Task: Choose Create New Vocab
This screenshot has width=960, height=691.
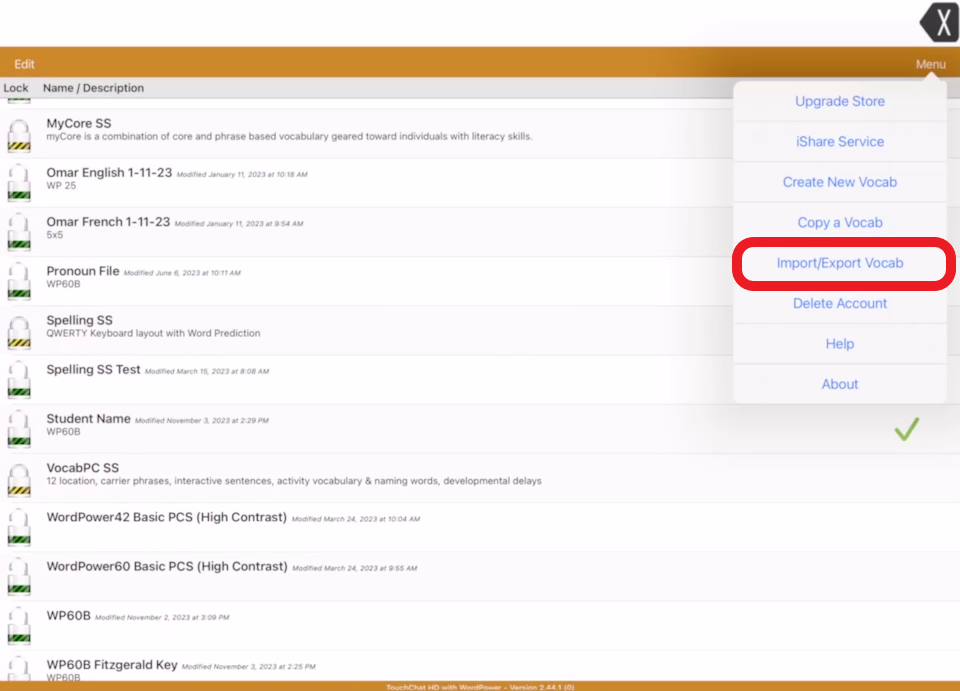Action: [x=839, y=182]
